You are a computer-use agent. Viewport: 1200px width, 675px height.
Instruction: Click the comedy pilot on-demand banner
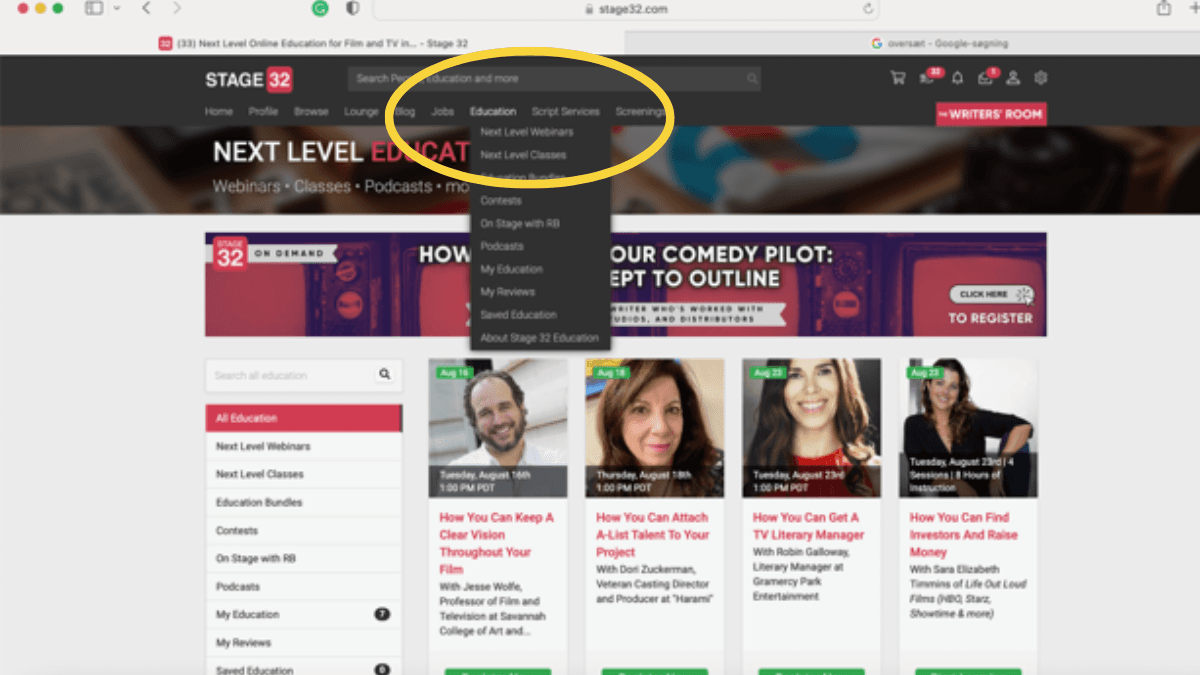pos(626,285)
